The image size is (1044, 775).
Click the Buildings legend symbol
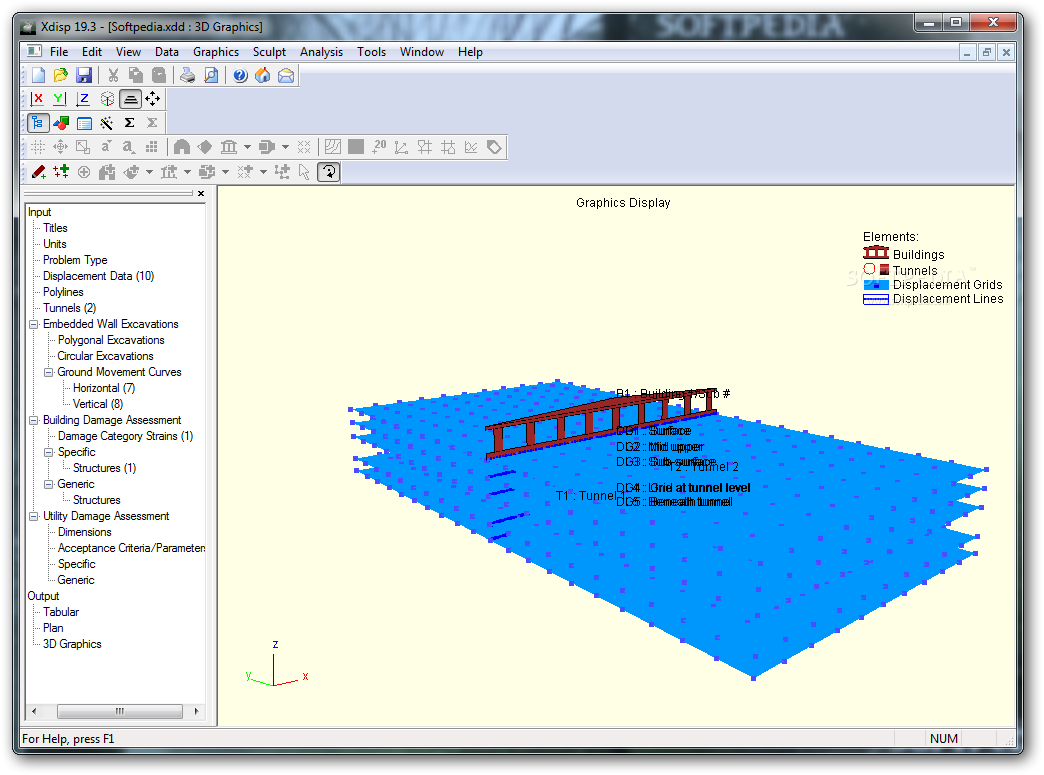[876, 253]
